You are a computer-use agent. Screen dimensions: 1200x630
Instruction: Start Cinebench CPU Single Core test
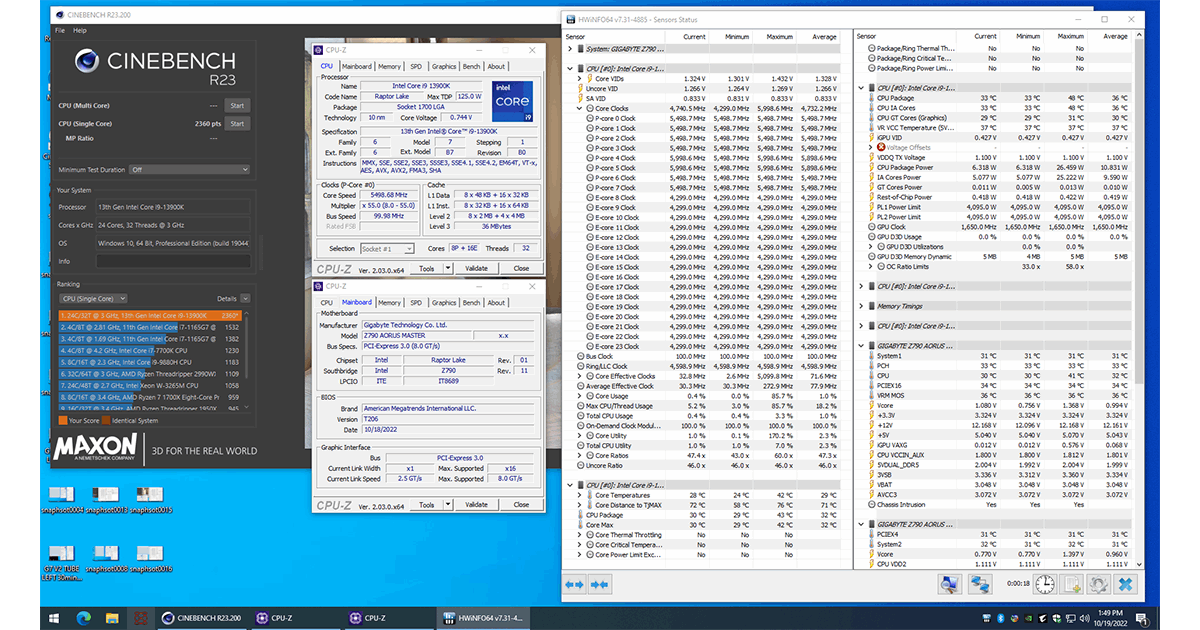click(x=236, y=124)
